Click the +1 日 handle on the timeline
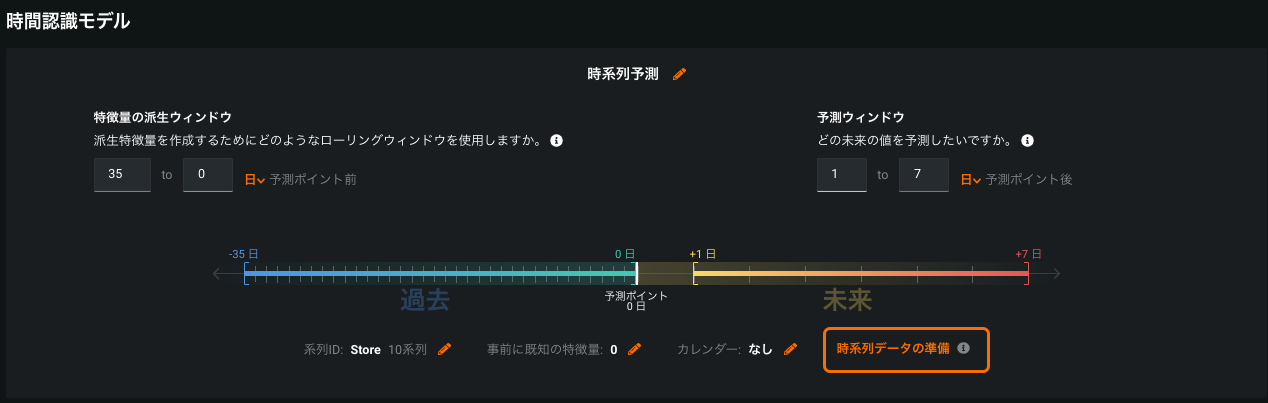Viewport: 1268px width, 403px height. 693,273
